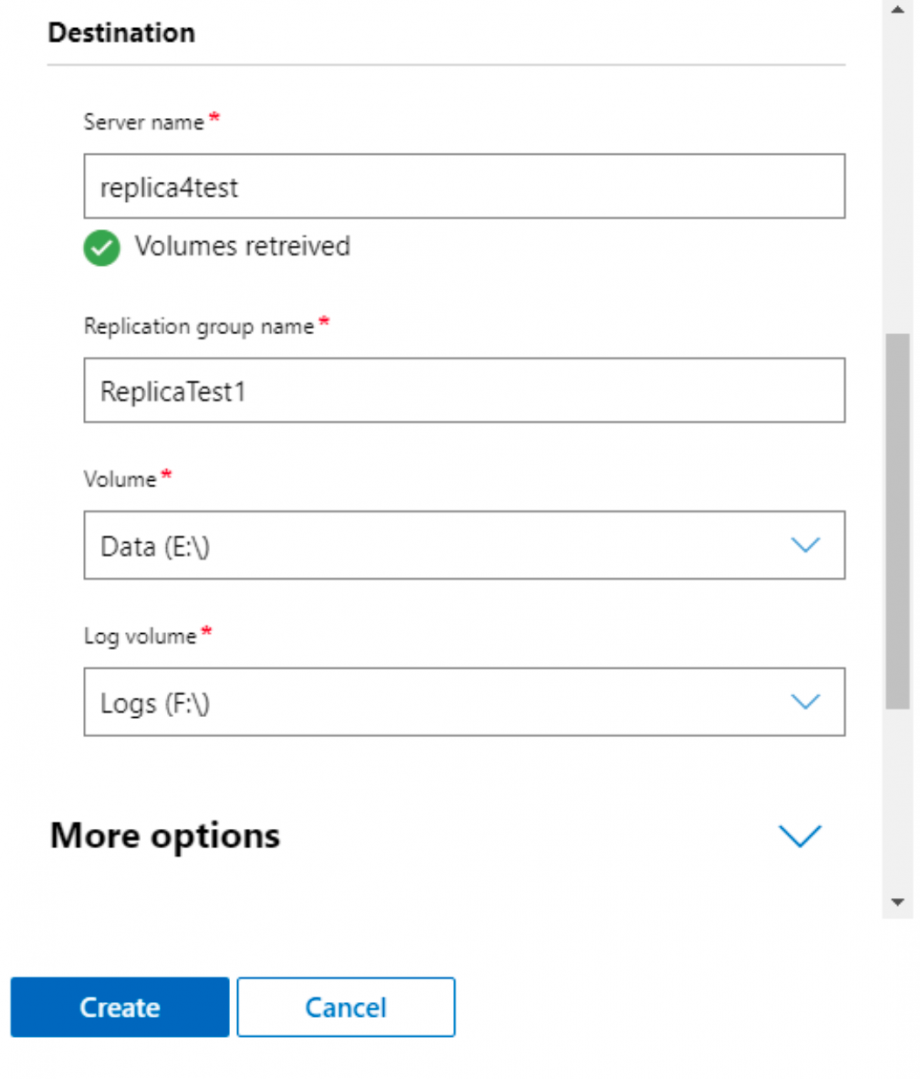The image size is (920, 1079).
Task: Open the Log volume dropdown showing Logs (F:\)
Action: pos(463,702)
